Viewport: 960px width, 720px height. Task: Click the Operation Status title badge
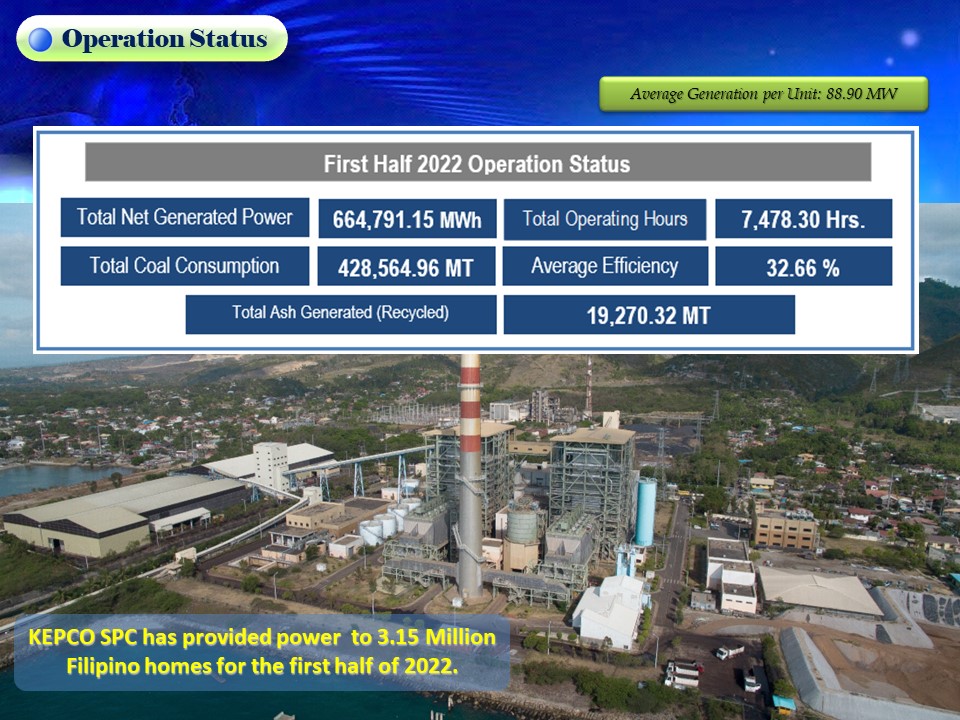[152, 39]
